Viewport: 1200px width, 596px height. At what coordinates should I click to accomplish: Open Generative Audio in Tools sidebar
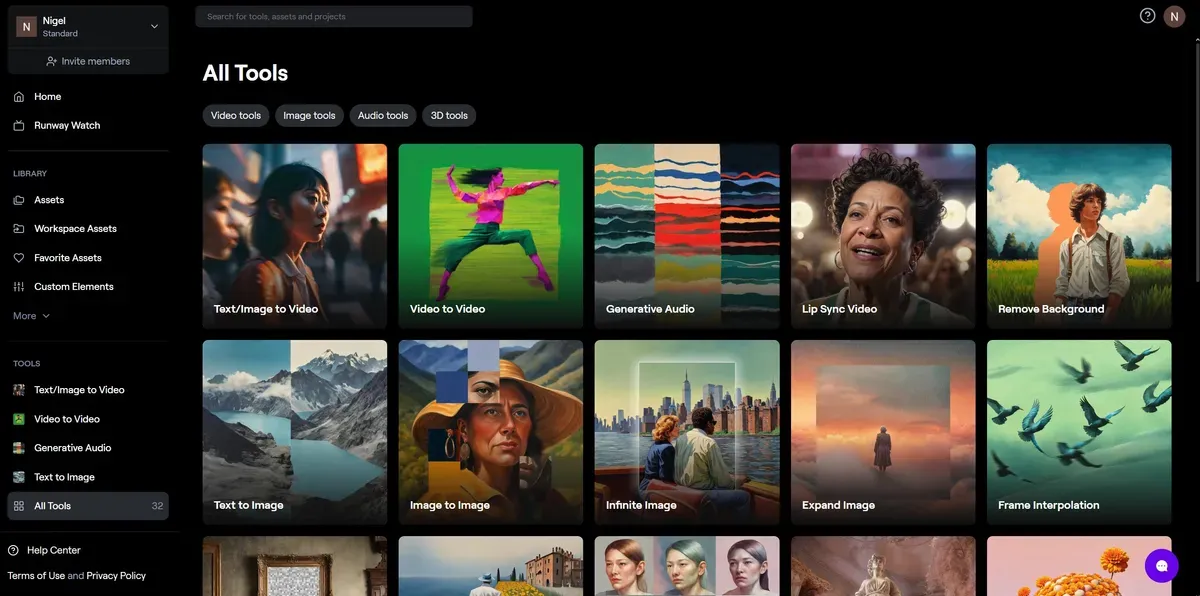(x=72, y=448)
